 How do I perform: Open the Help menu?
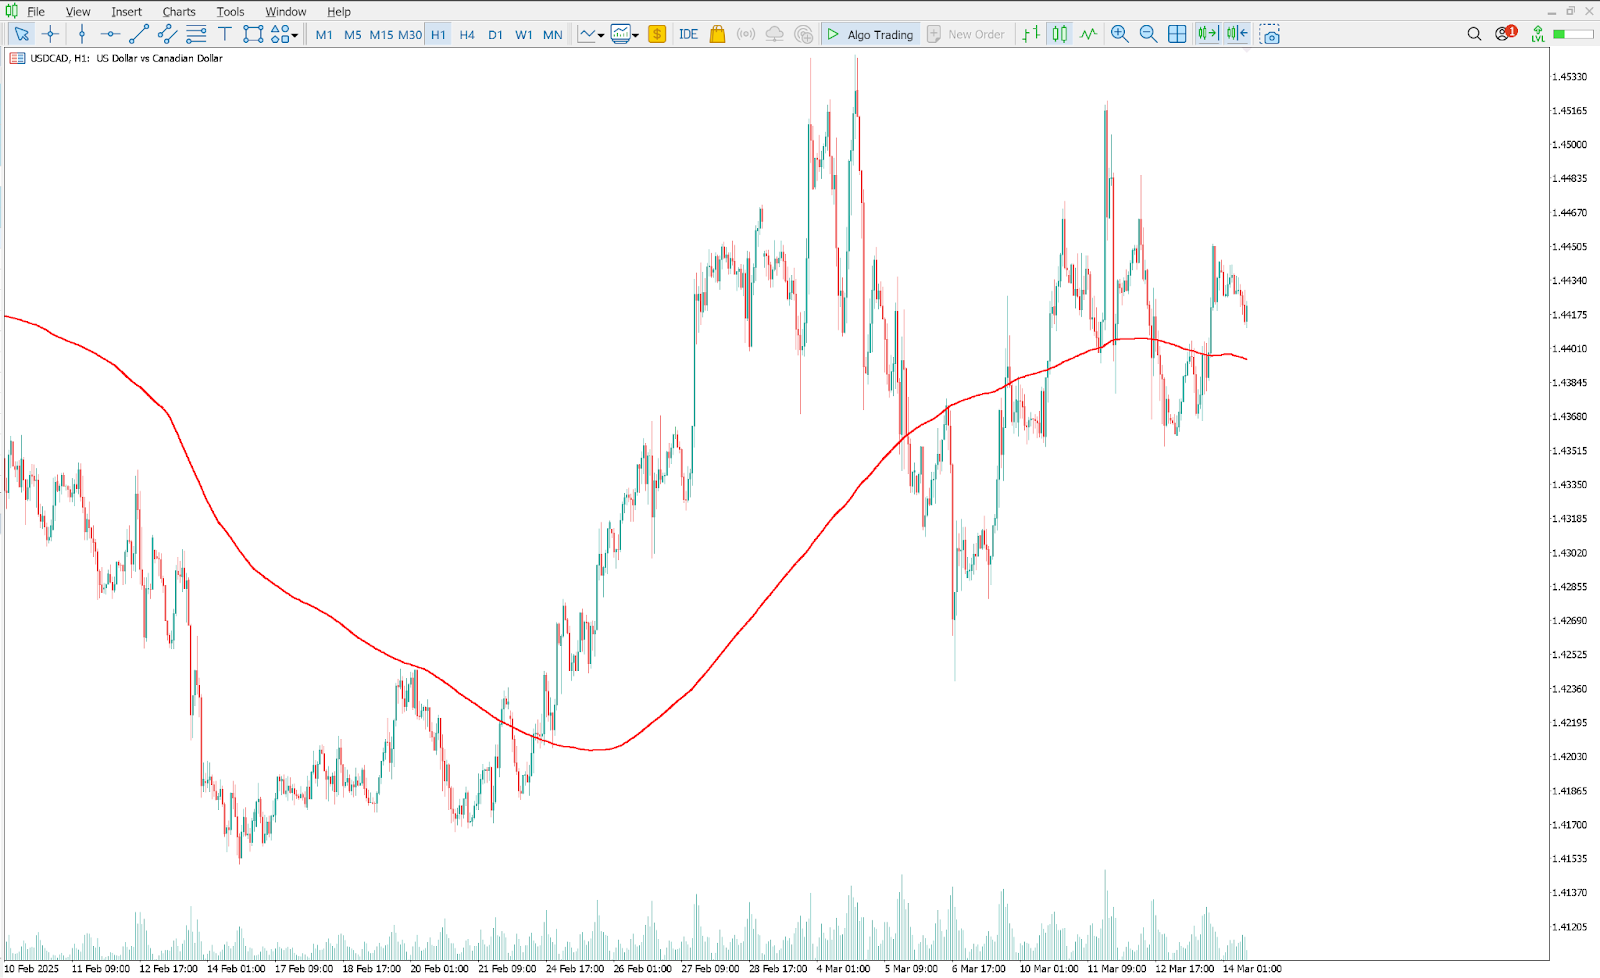pyautogui.click(x=339, y=12)
